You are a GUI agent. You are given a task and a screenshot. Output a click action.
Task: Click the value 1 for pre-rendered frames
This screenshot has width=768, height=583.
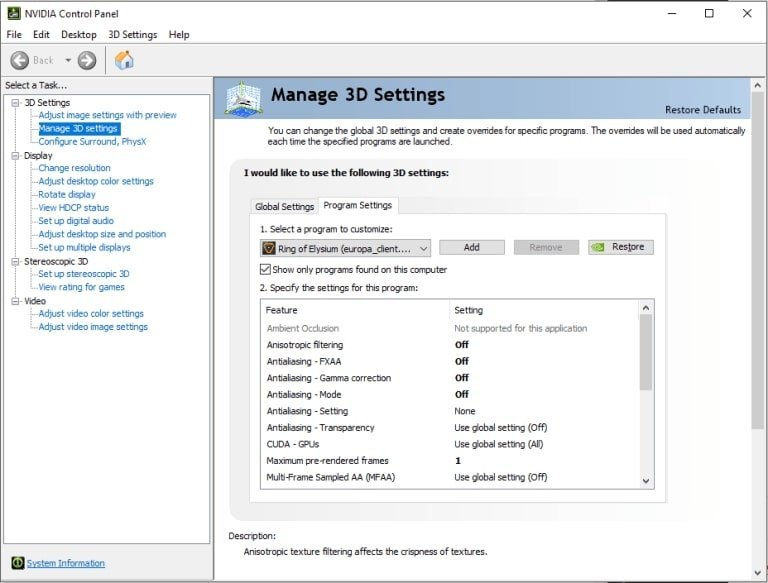coord(458,461)
